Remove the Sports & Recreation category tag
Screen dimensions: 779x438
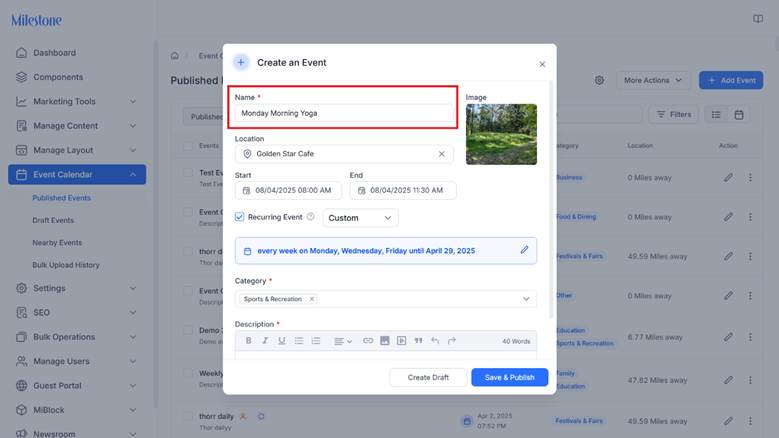[x=312, y=299]
